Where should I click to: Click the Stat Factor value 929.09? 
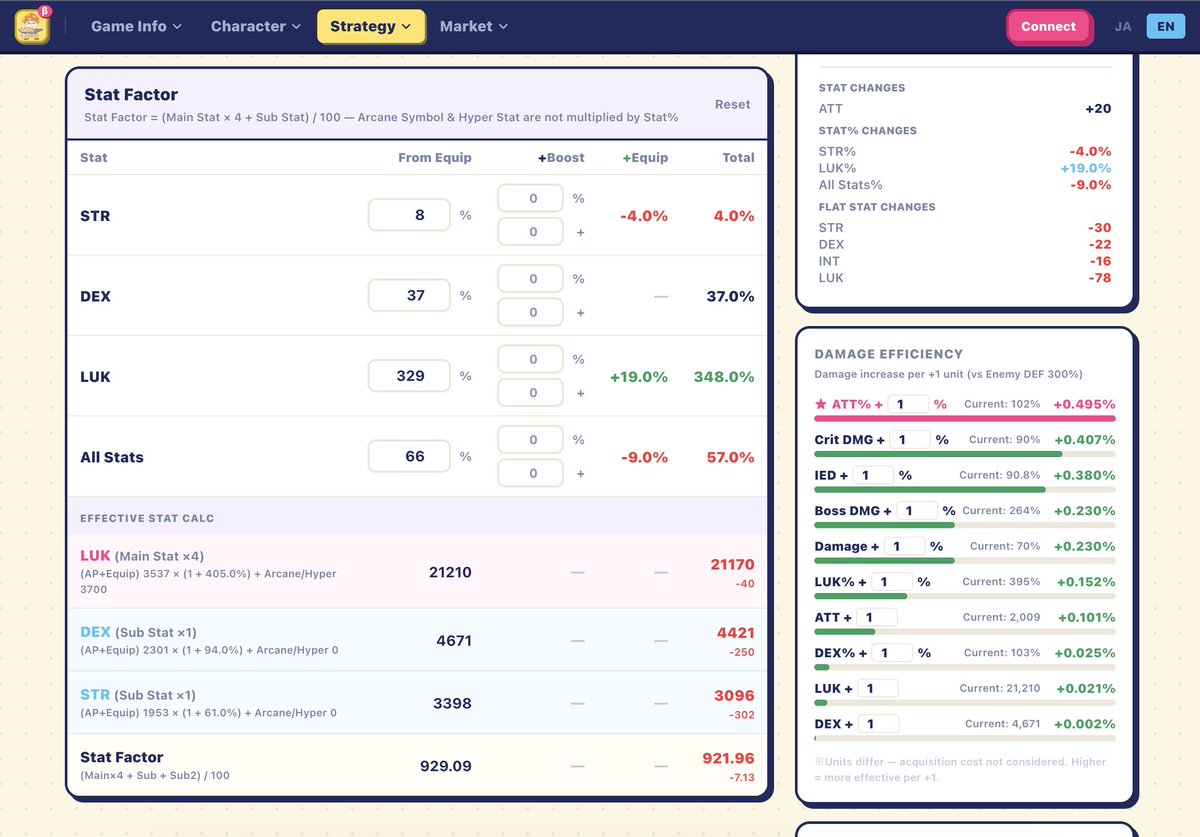click(446, 766)
